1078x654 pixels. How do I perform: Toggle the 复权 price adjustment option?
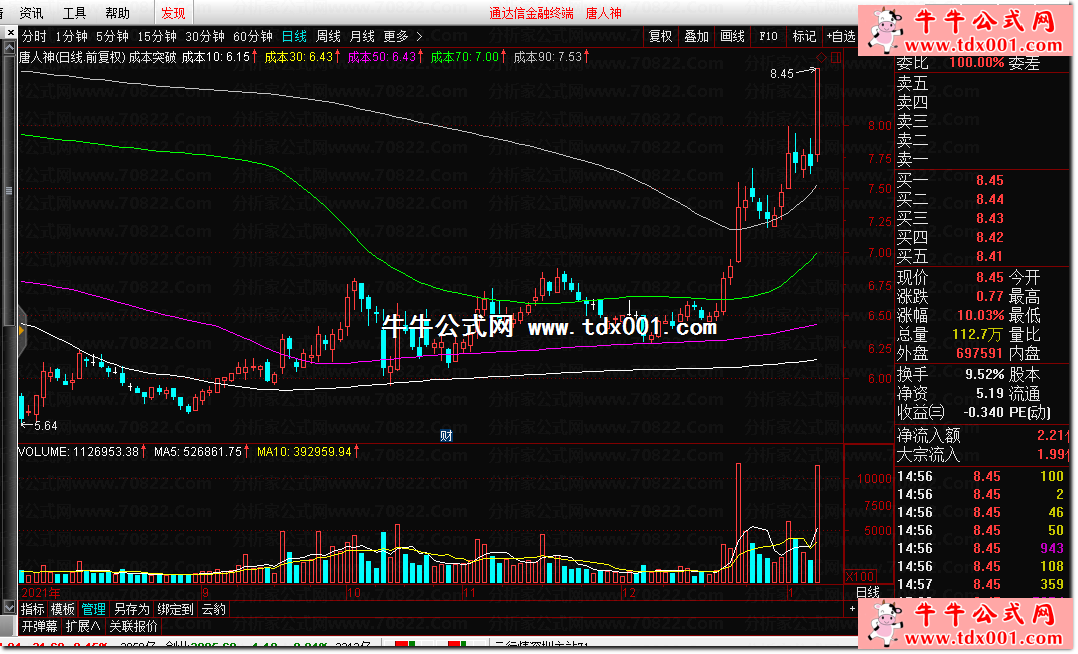(x=660, y=37)
